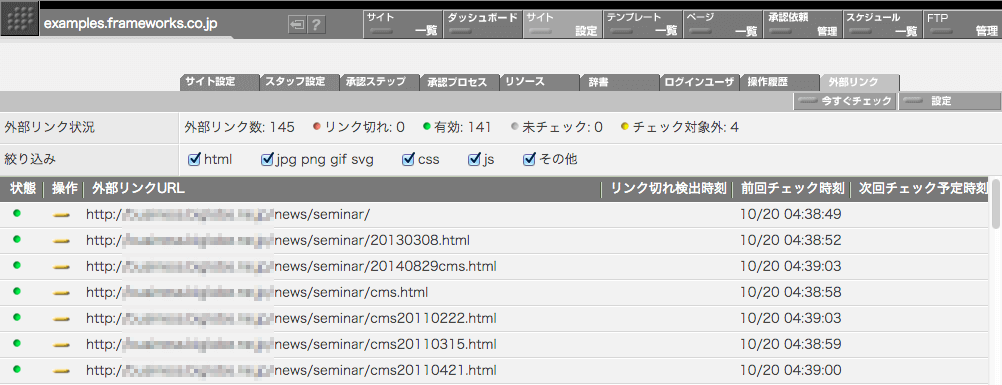Screen dimensions: 1002x385
Task: Open the help question mark icon
Action: (x=317, y=25)
